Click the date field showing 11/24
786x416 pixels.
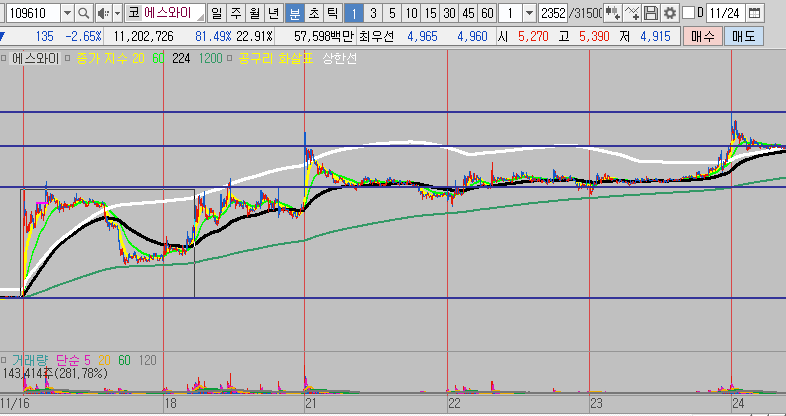click(725, 13)
